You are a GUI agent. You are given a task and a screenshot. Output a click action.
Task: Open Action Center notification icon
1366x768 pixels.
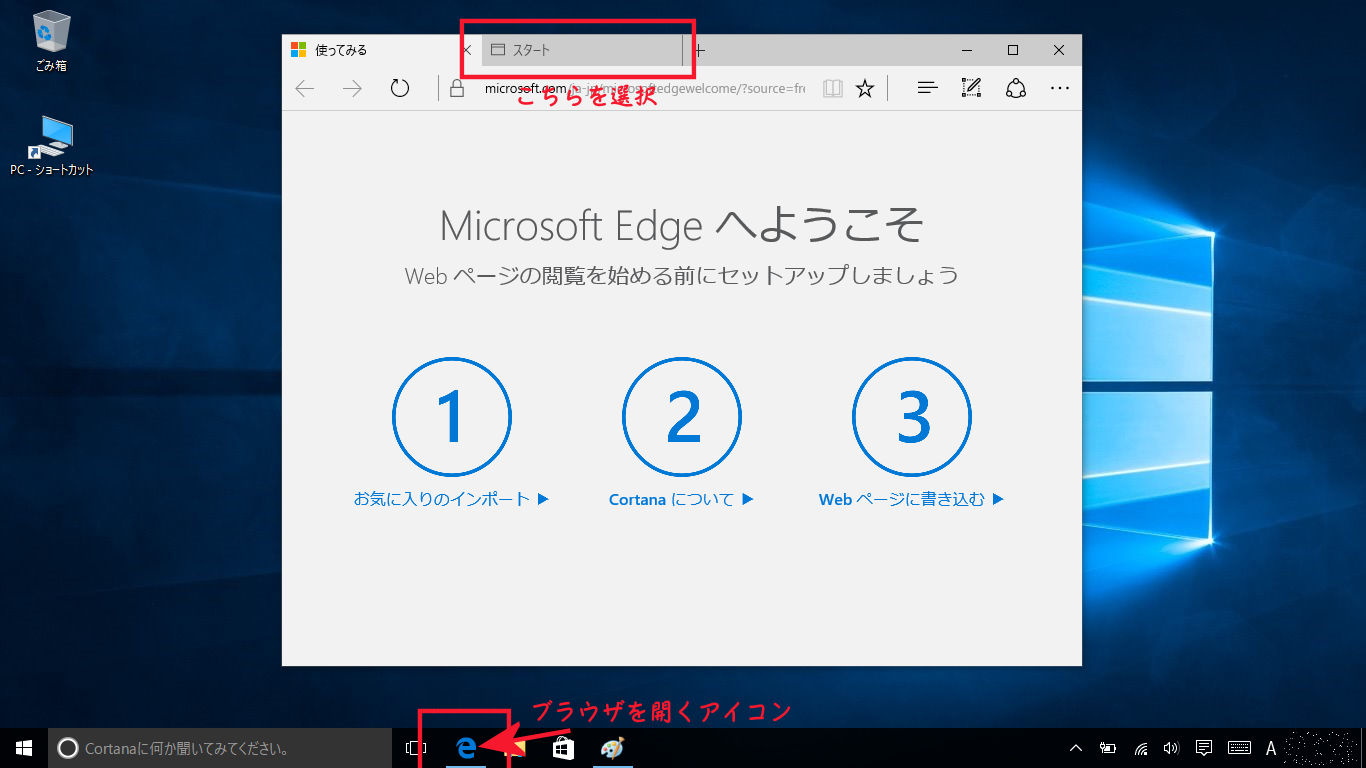click(1205, 748)
